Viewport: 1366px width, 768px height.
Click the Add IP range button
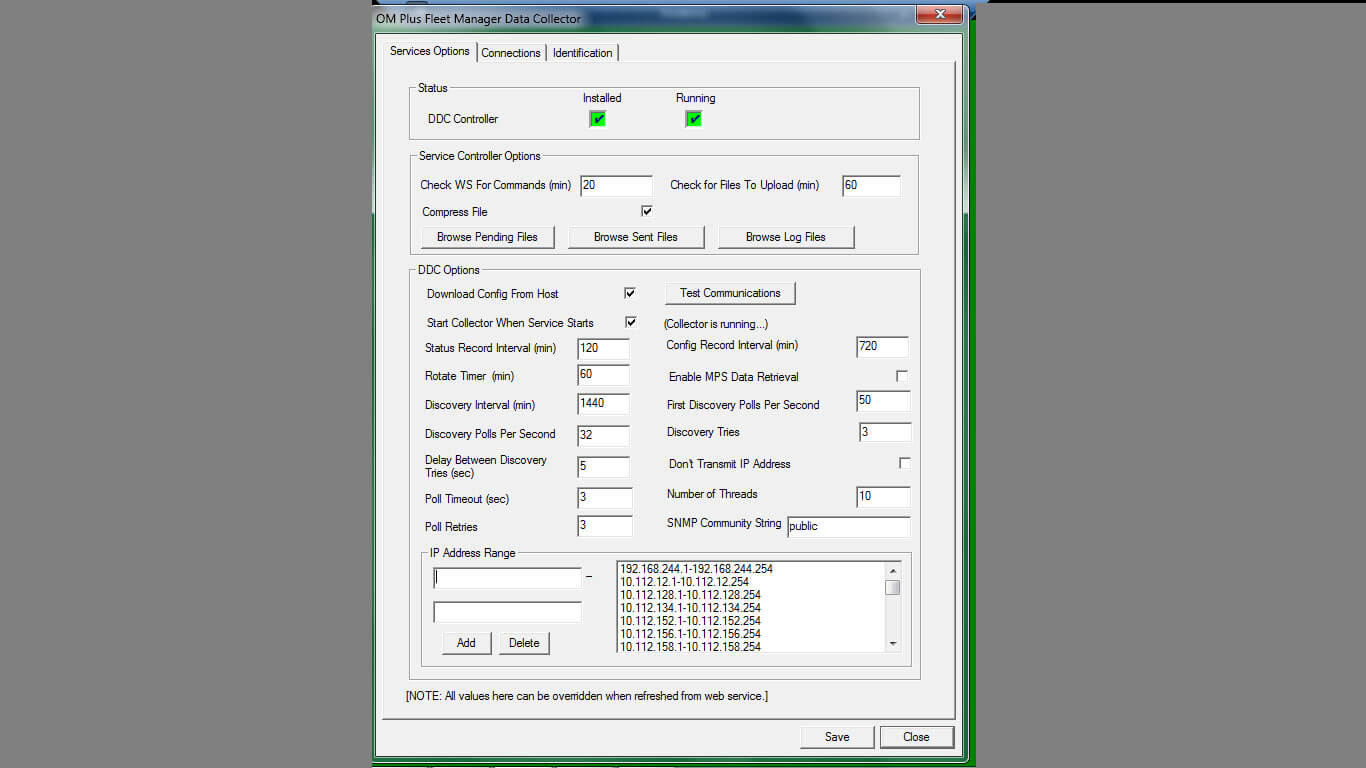[x=466, y=643]
